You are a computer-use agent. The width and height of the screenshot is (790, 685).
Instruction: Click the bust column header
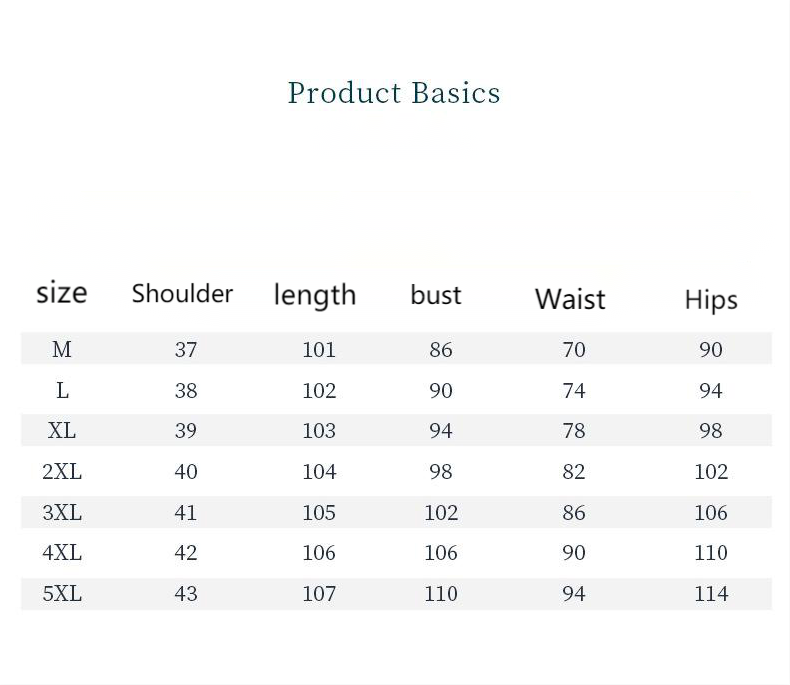coord(436,296)
